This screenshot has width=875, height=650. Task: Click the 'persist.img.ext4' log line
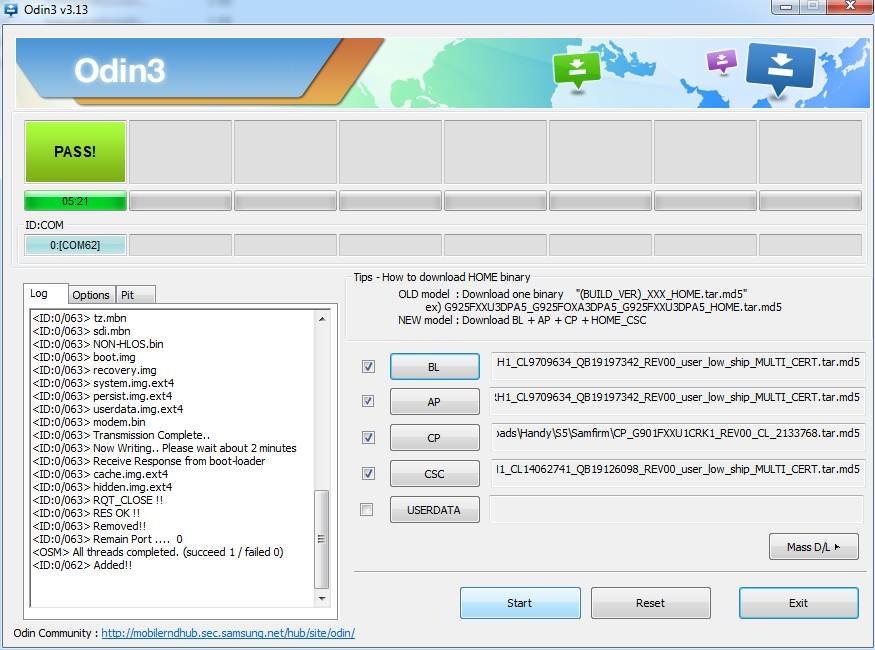click(102, 396)
